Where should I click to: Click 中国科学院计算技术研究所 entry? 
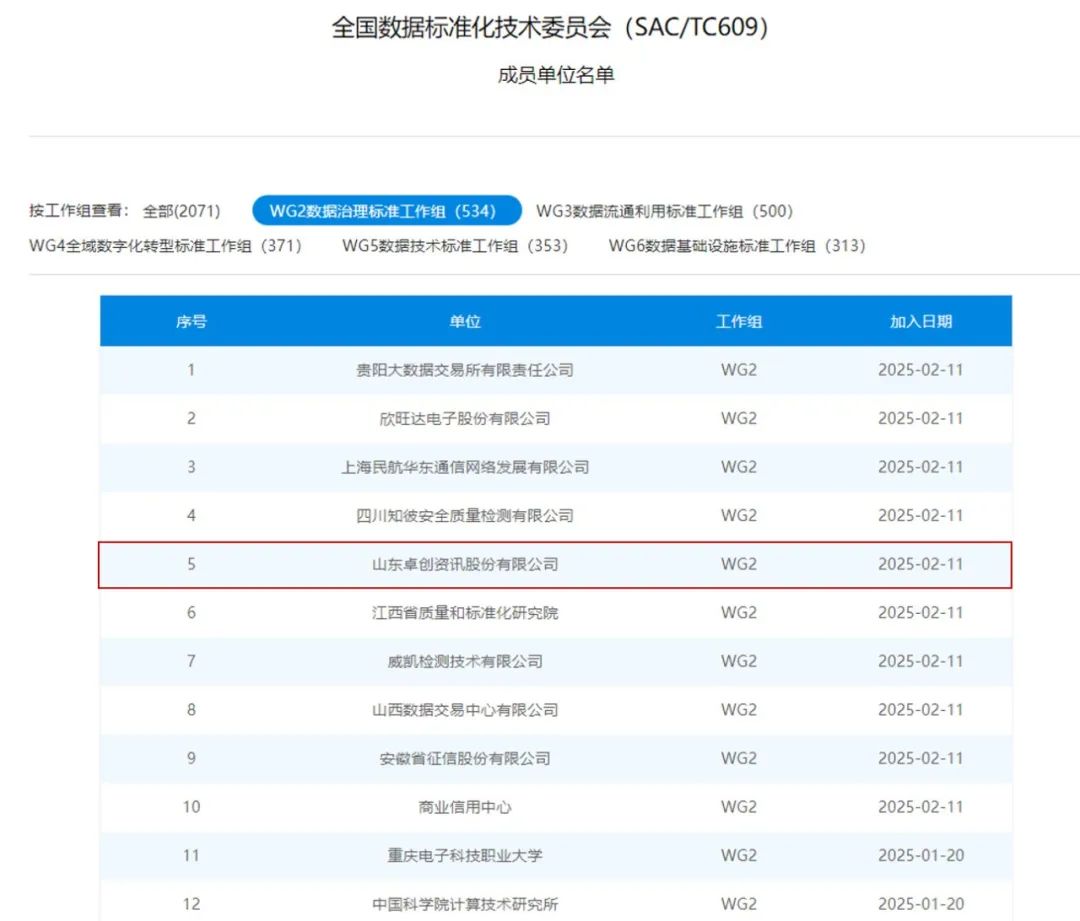click(x=465, y=904)
